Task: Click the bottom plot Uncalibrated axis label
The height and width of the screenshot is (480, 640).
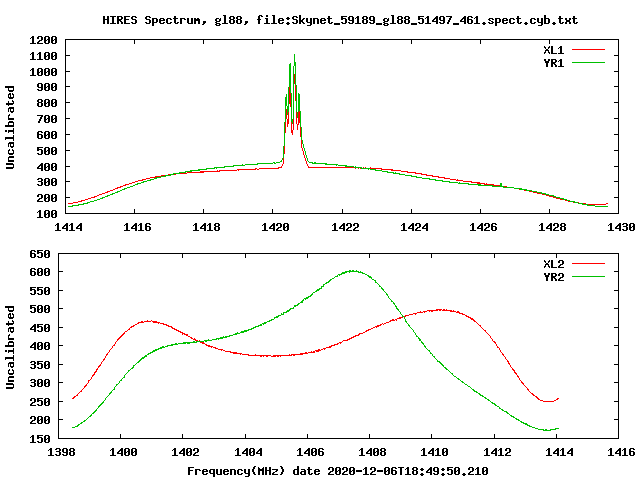Action: pyautogui.click(x=10, y=347)
